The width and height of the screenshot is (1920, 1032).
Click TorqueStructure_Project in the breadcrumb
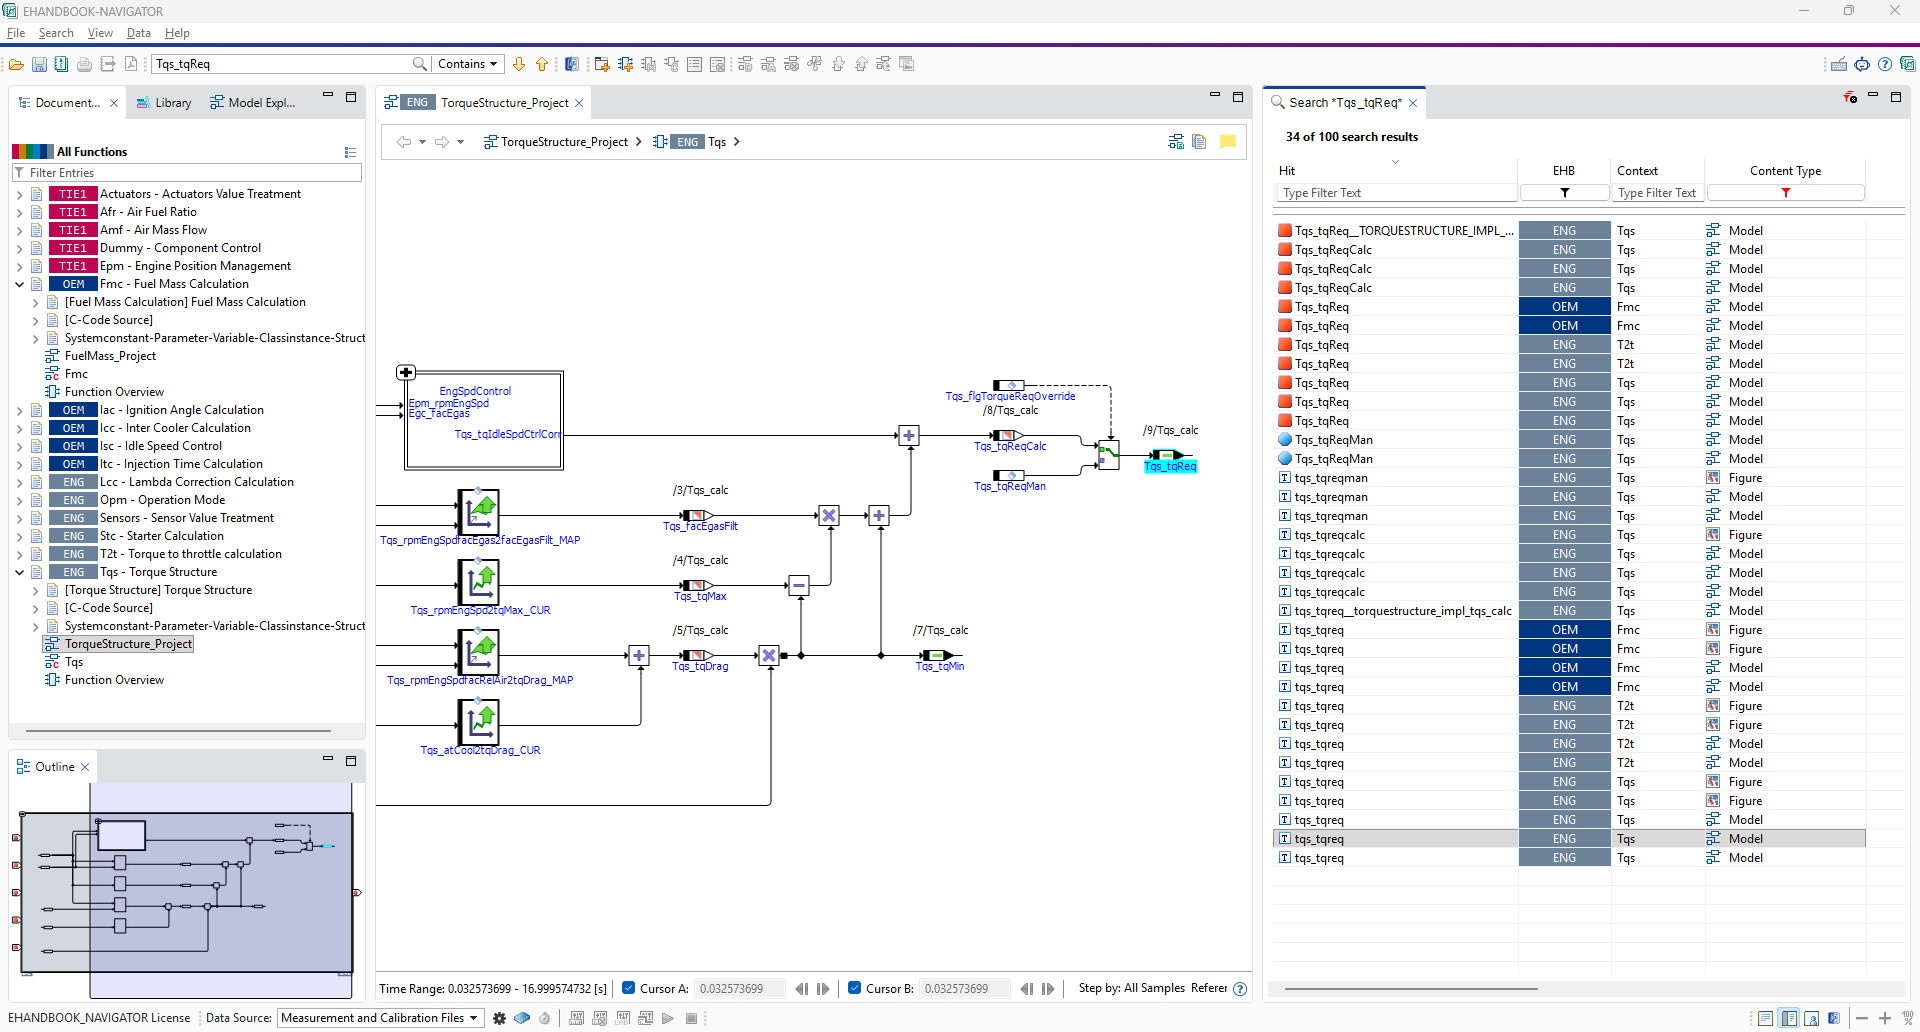[563, 142]
